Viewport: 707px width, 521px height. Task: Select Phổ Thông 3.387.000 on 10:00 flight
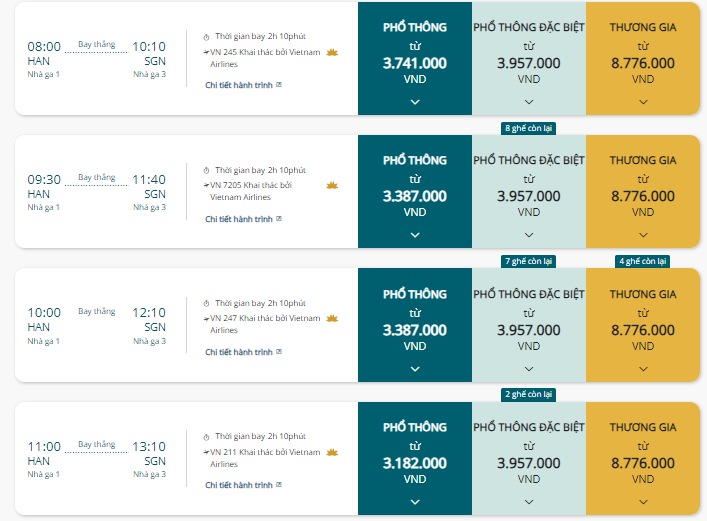(415, 325)
